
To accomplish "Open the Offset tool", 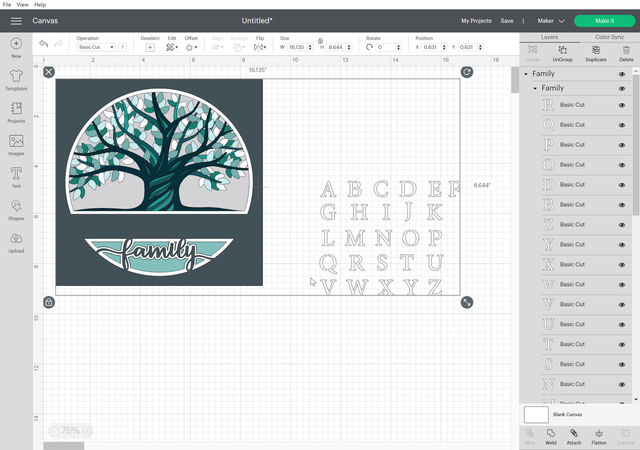I will point(191,47).
